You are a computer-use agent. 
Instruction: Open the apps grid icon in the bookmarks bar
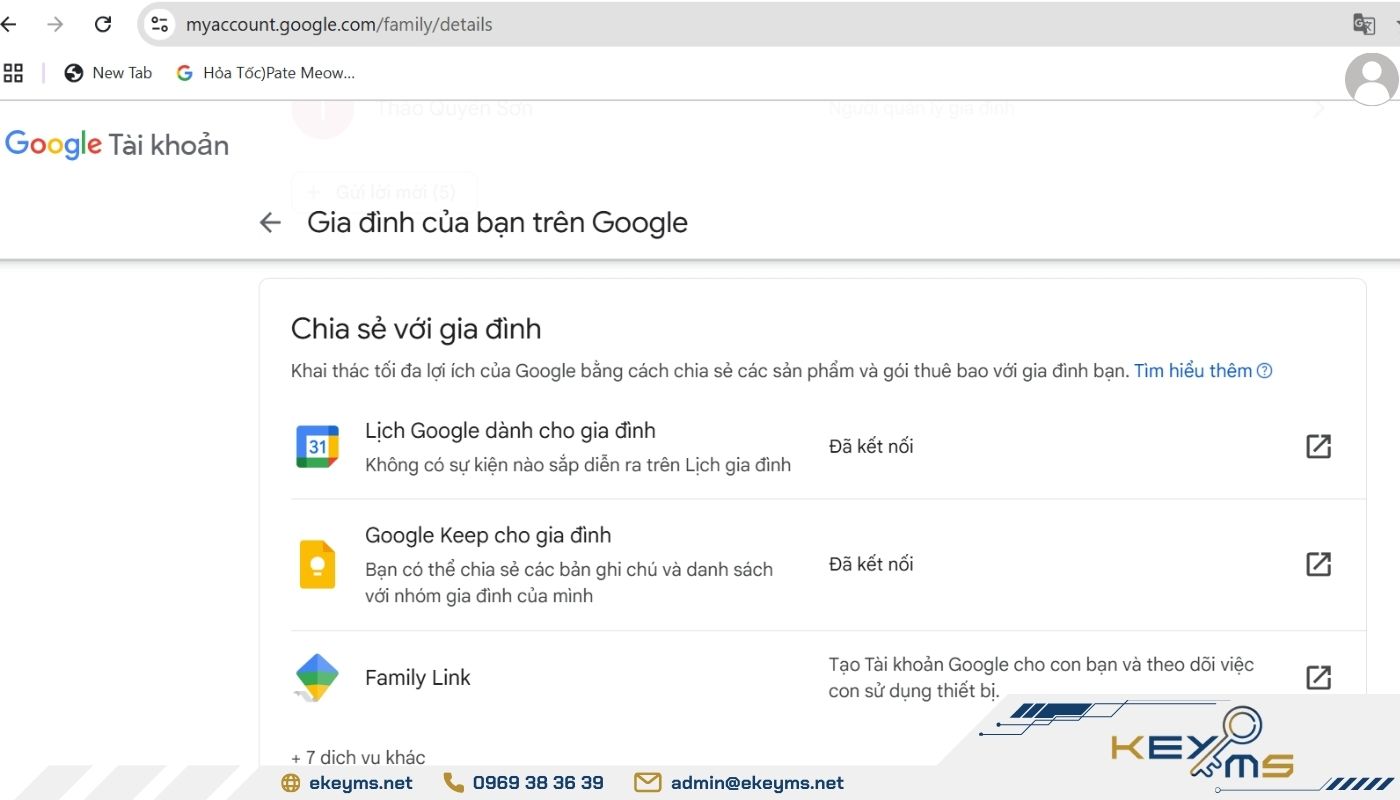tap(13, 73)
